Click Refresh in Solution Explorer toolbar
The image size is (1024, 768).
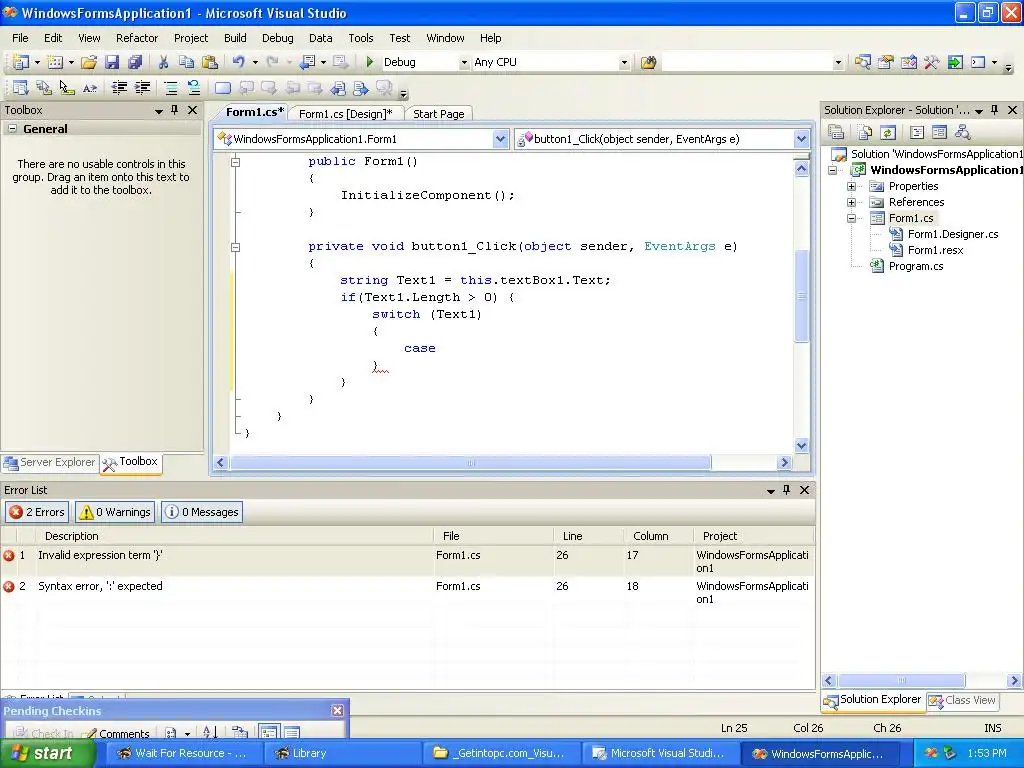click(x=888, y=133)
